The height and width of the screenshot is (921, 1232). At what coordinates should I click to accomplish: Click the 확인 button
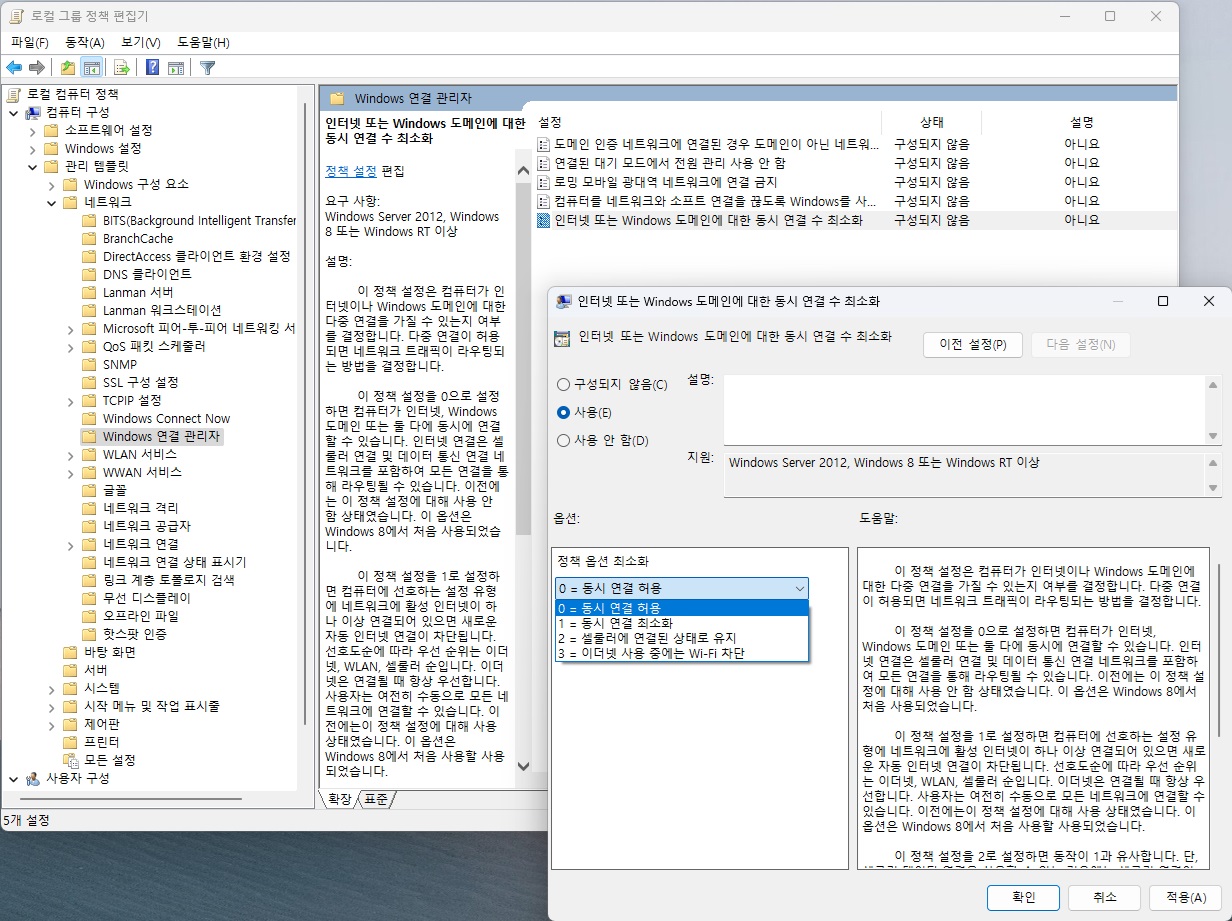tap(1024, 897)
